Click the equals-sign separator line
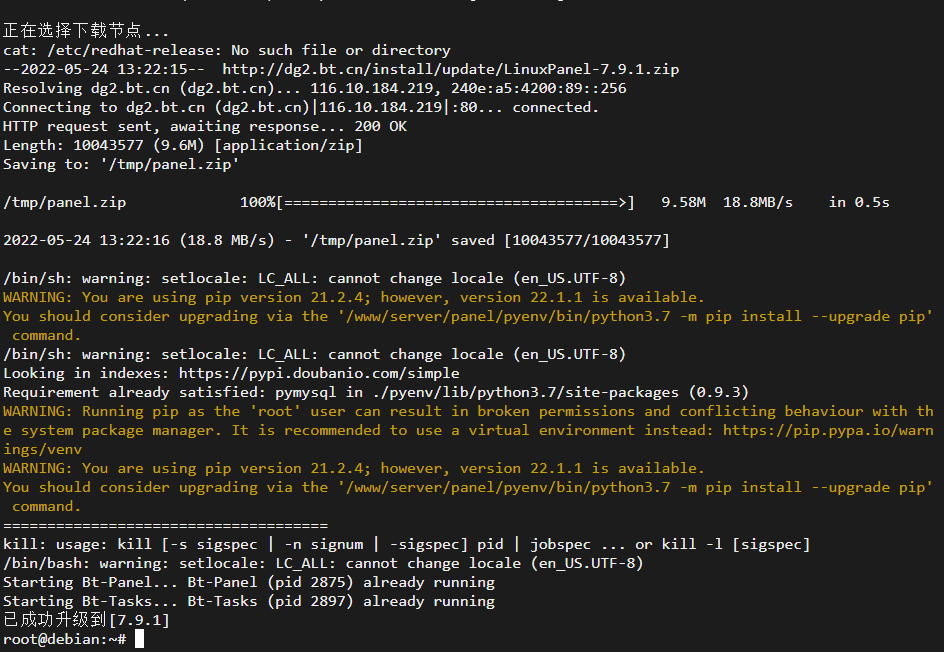Viewport: 944px width, 652px height. 166,526
